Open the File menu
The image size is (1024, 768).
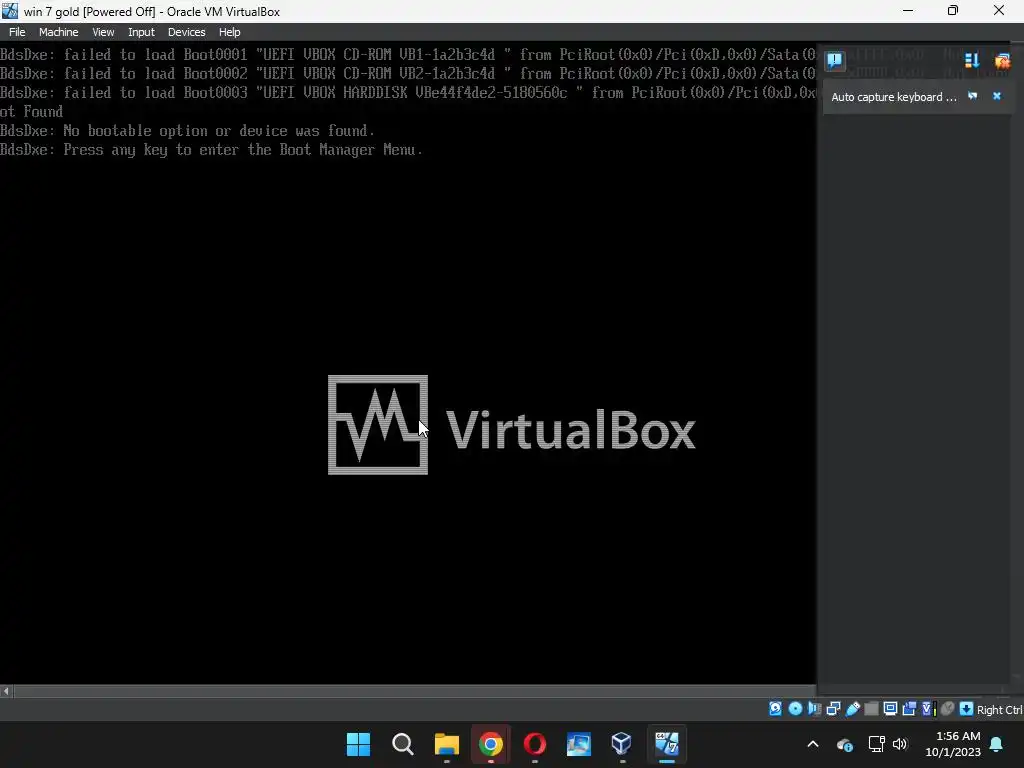tap(17, 32)
